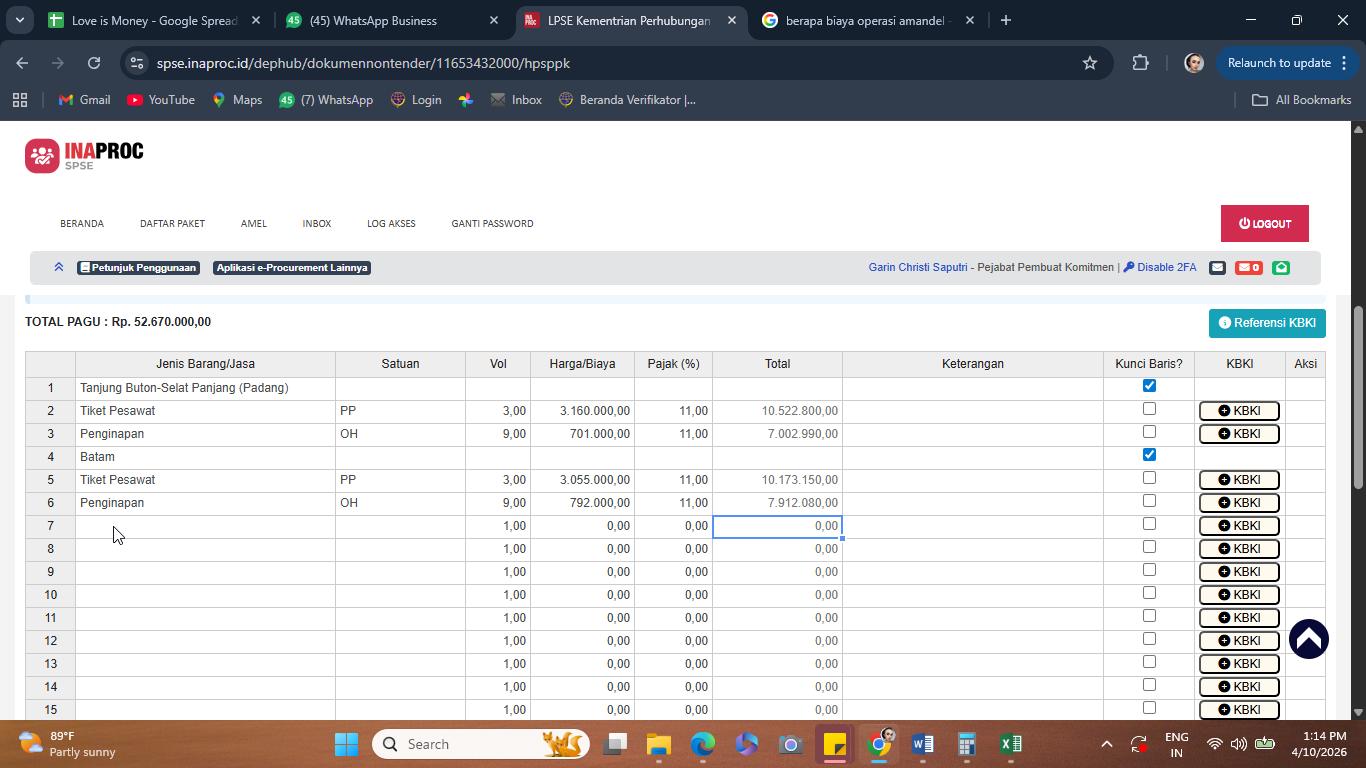Open Maps bookmark
Image resolution: width=1366 pixels, height=768 pixels.
[x=237, y=100]
